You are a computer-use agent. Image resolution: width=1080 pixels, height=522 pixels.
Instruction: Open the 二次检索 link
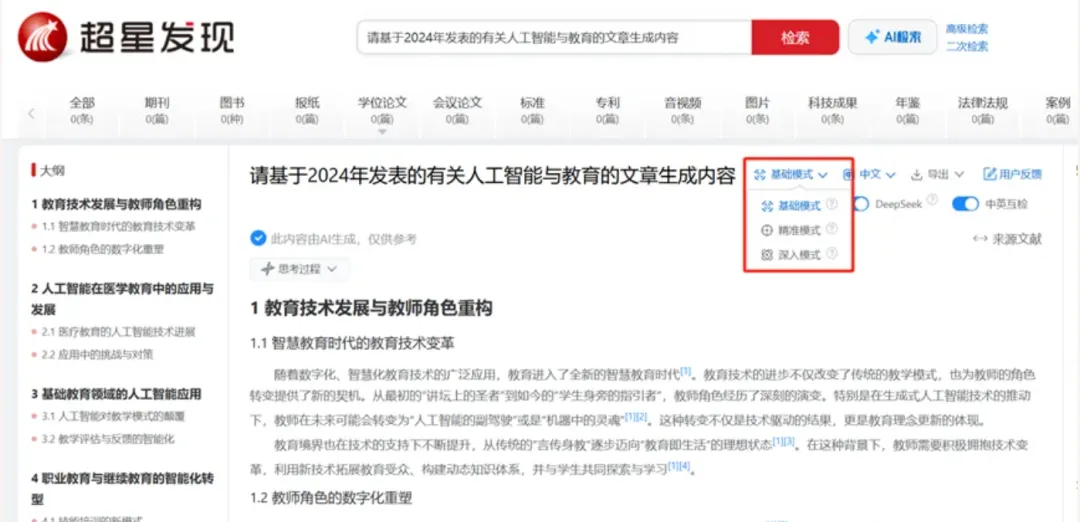coord(967,46)
